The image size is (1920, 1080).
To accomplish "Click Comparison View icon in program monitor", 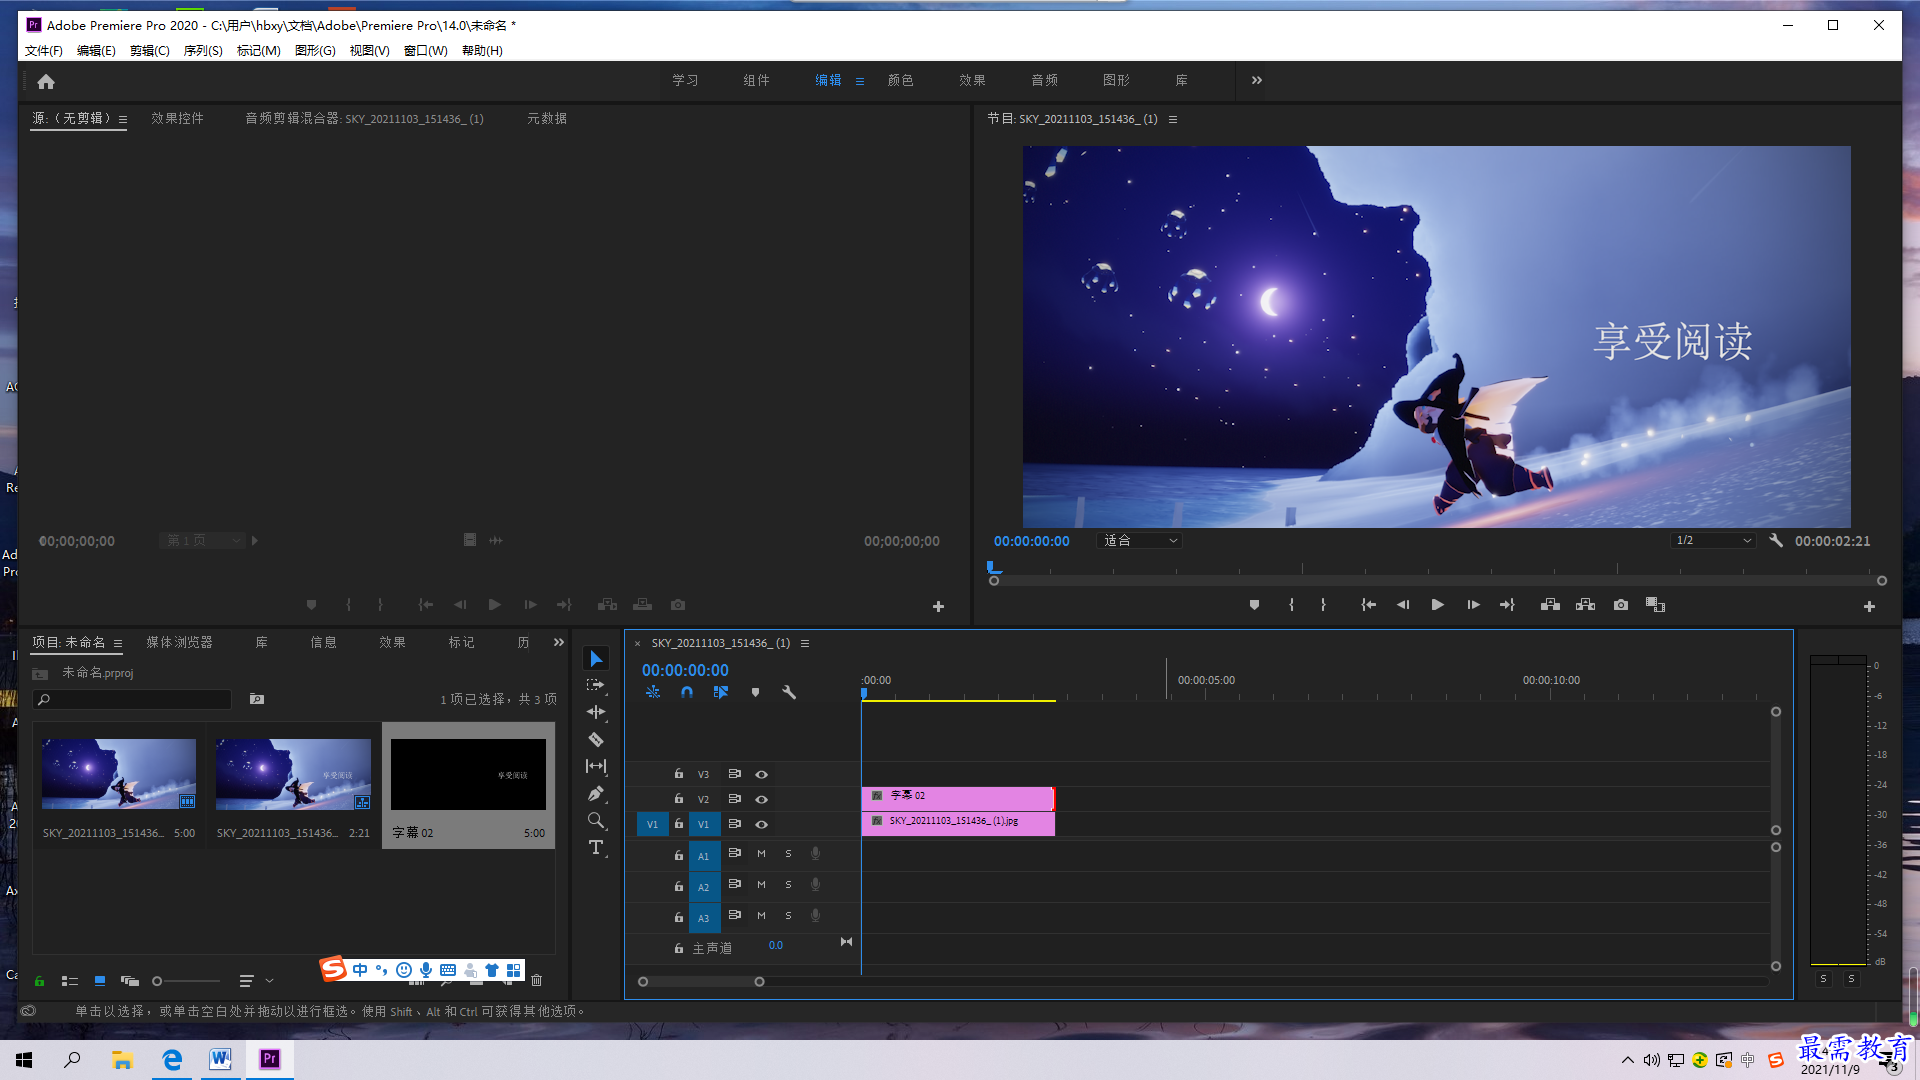I will point(1655,605).
